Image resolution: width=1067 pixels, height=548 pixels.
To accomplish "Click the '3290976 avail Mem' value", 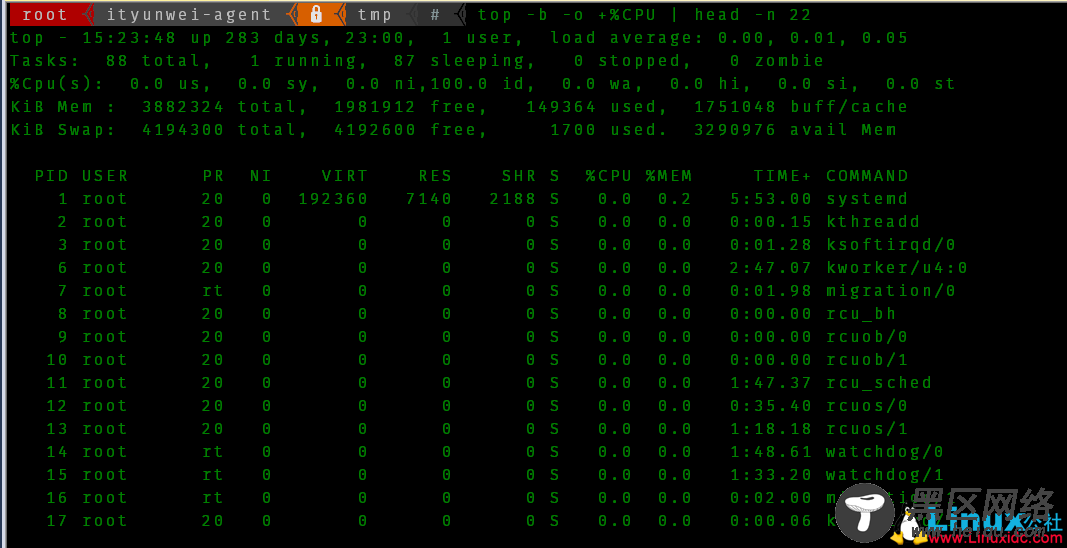I will (795, 129).
